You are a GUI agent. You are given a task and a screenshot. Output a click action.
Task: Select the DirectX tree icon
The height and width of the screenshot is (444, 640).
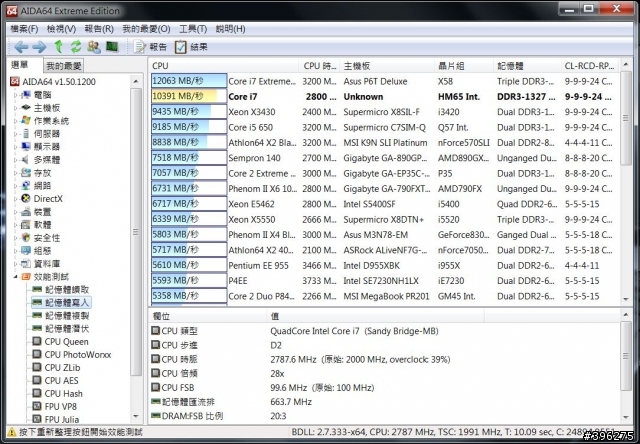tap(26, 199)
